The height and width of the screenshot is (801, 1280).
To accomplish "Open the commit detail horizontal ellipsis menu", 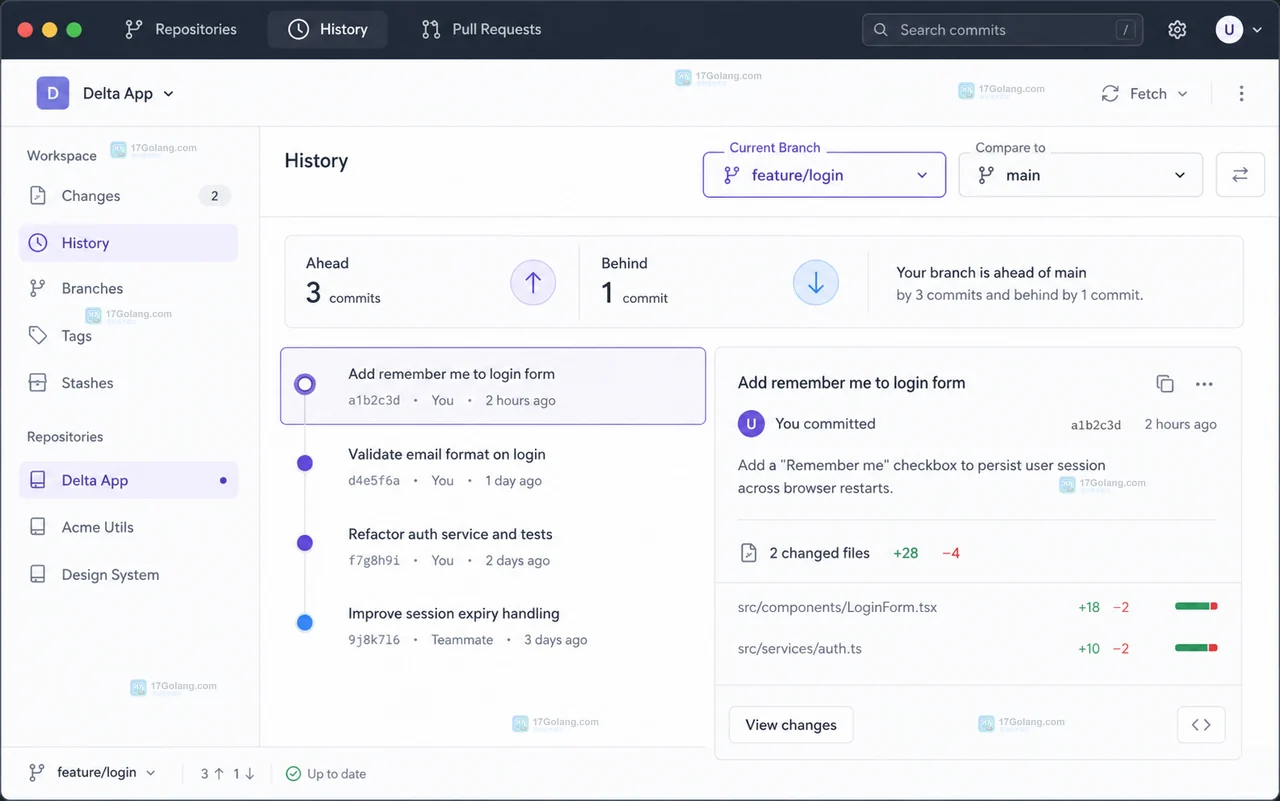I will [x=1204, y=384].
